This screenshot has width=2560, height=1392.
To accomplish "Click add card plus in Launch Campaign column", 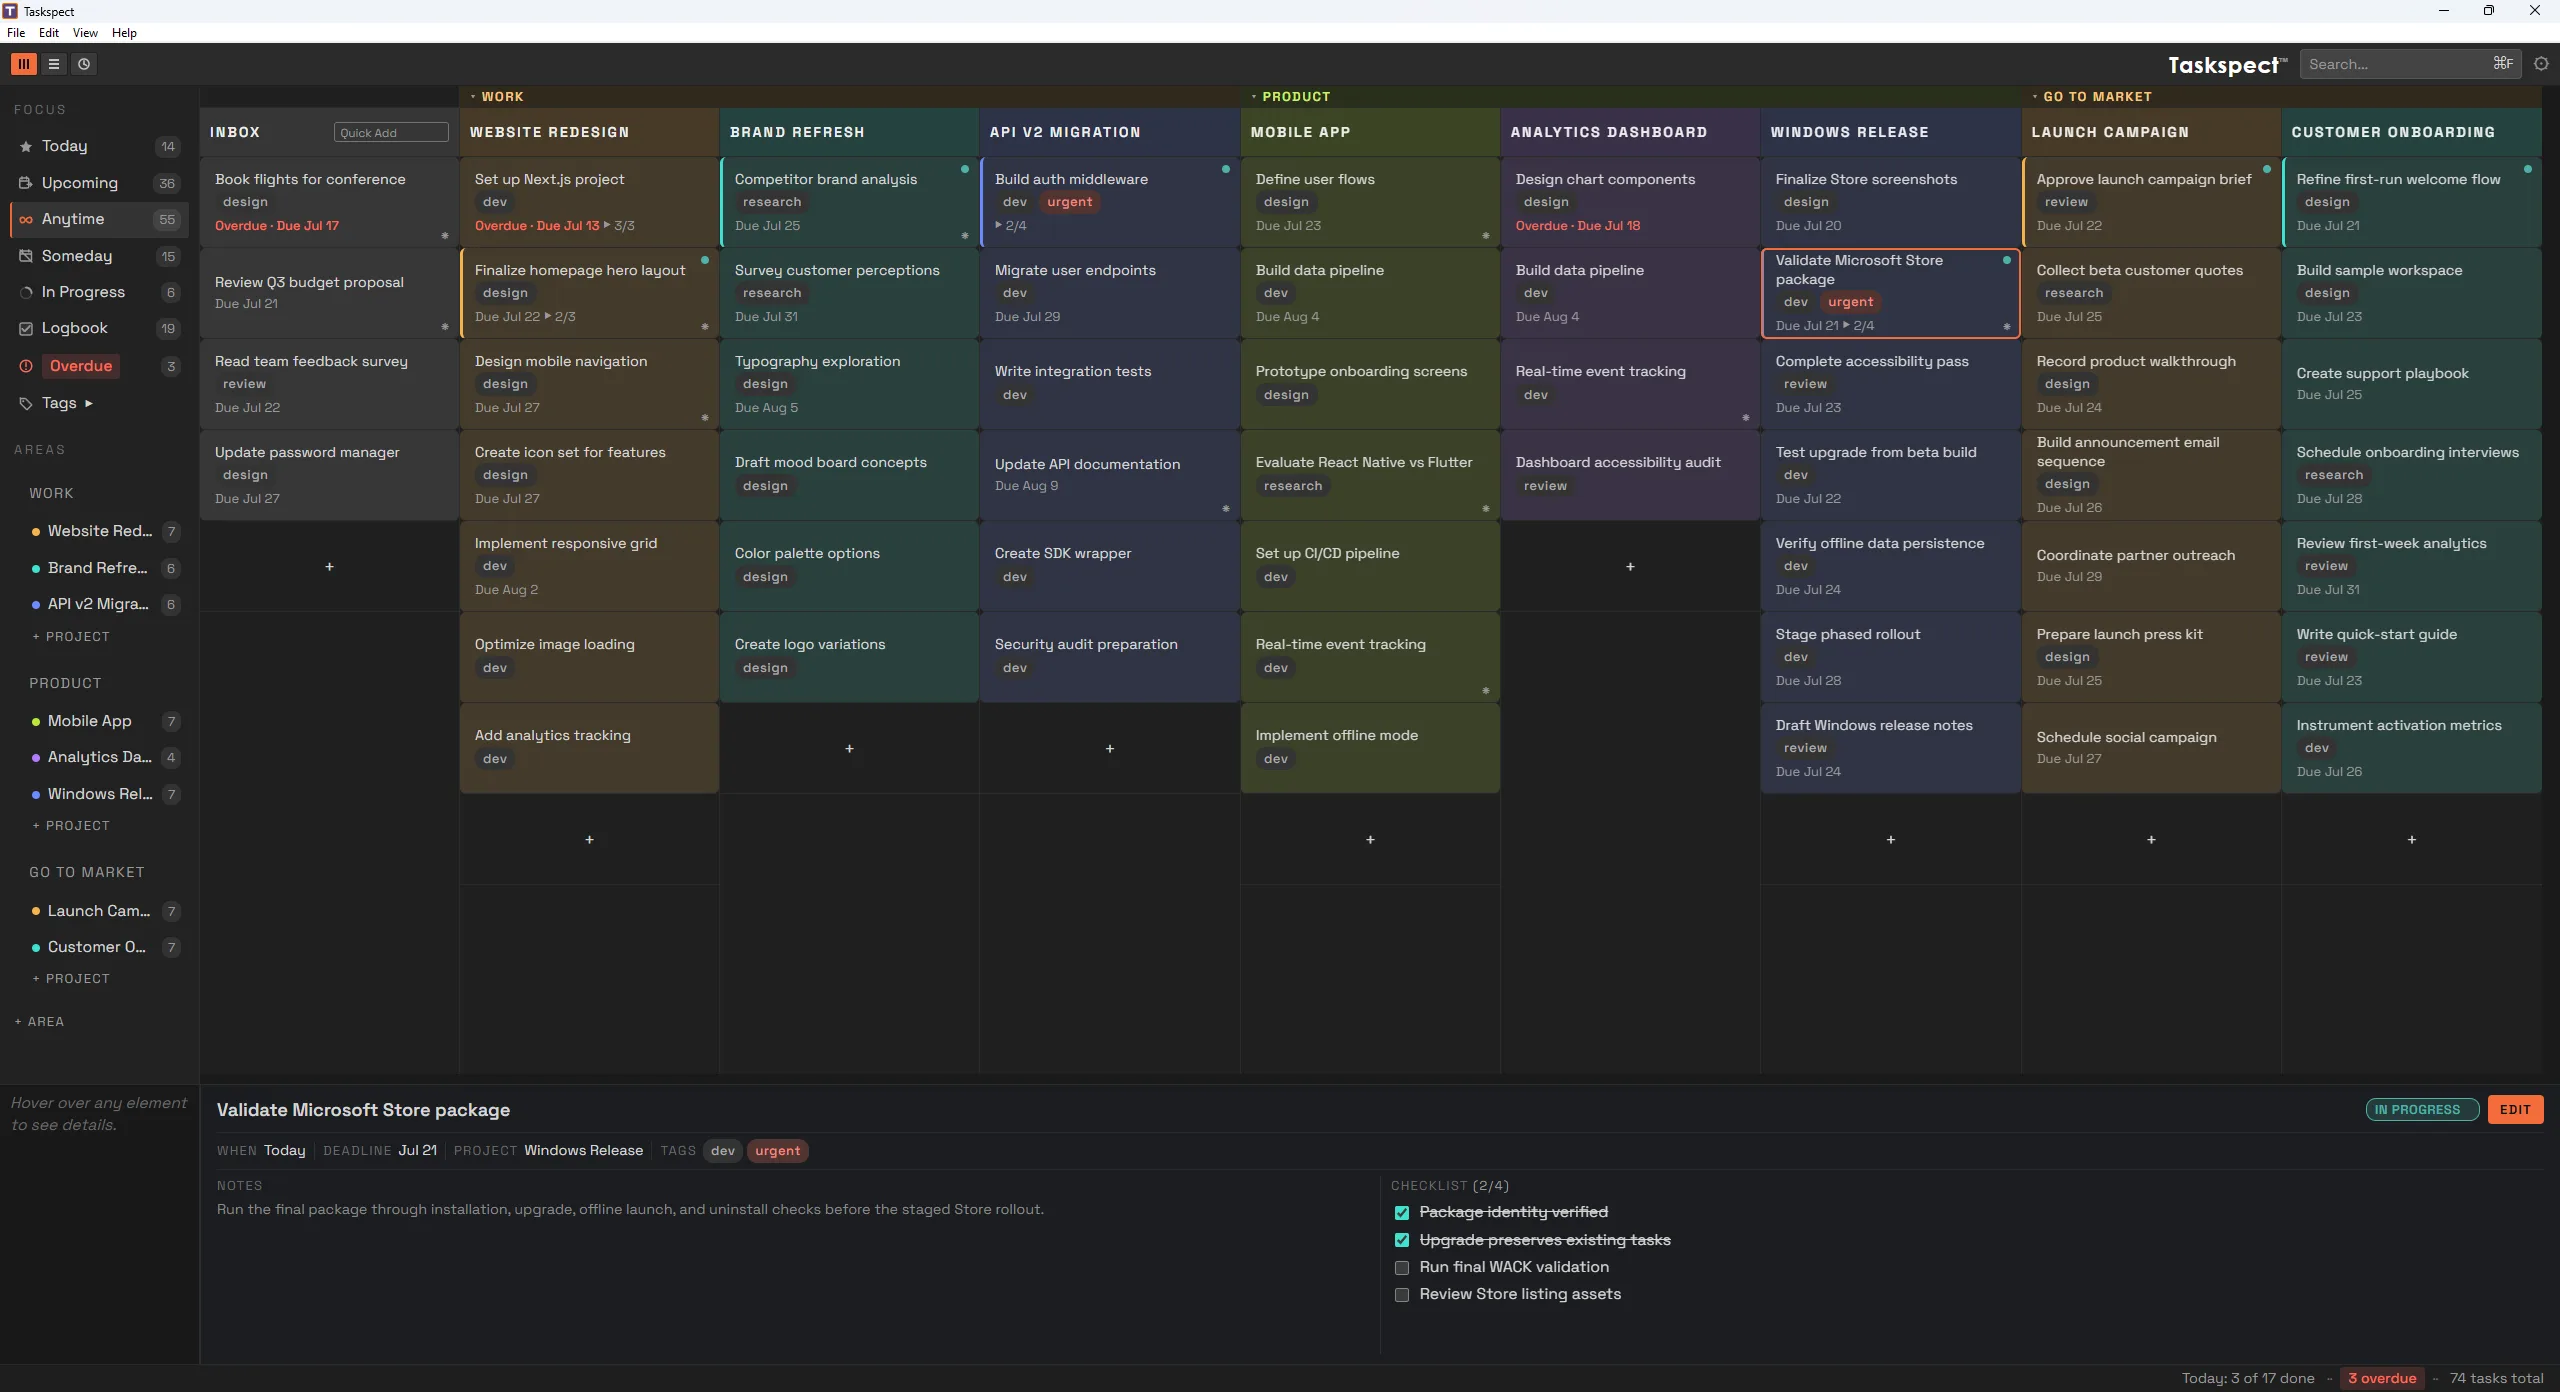I will [2151, 840].
